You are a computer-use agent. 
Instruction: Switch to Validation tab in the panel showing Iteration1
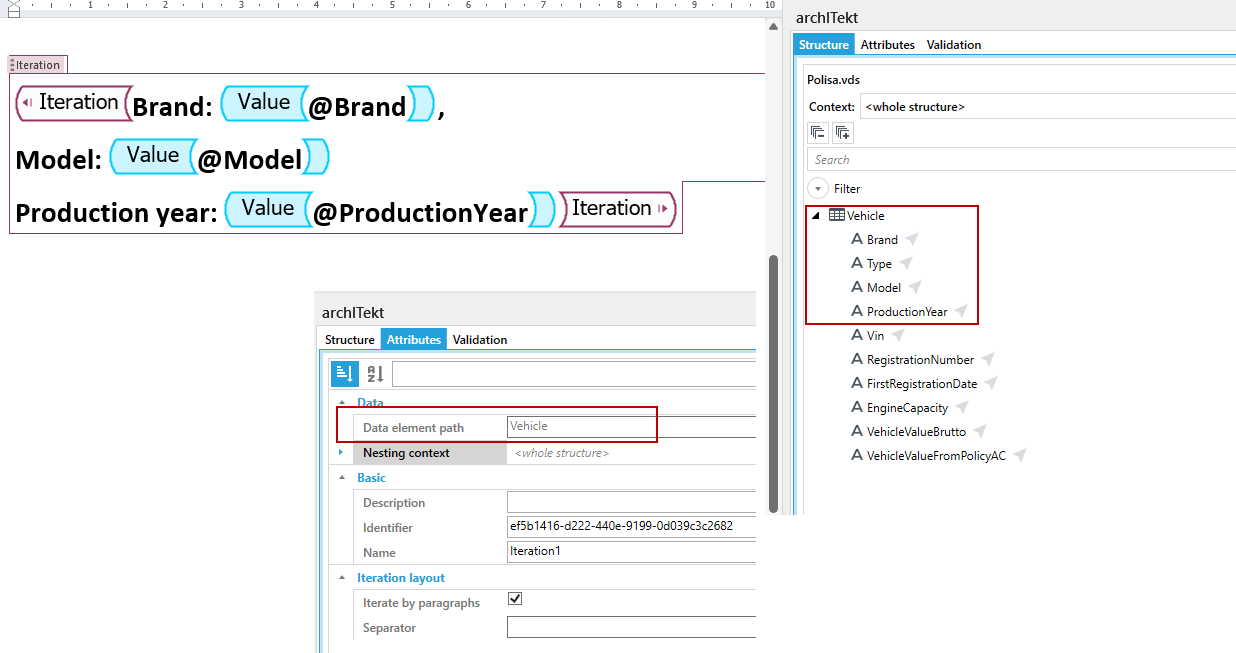pyautogui.click(x=480, y=340)
